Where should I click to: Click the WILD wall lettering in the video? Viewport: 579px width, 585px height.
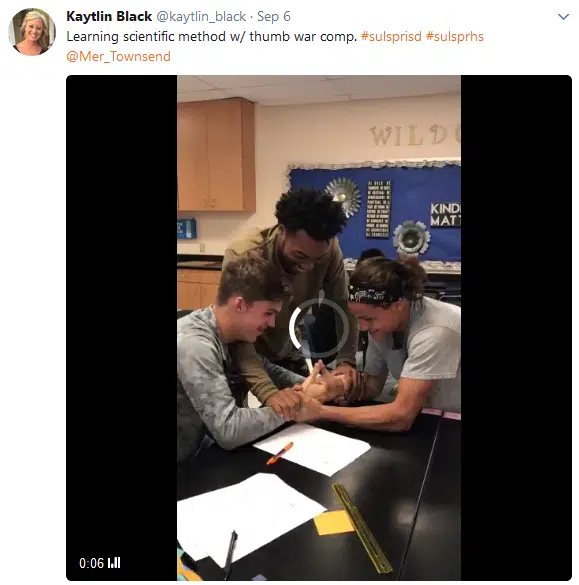pos(414,135)
